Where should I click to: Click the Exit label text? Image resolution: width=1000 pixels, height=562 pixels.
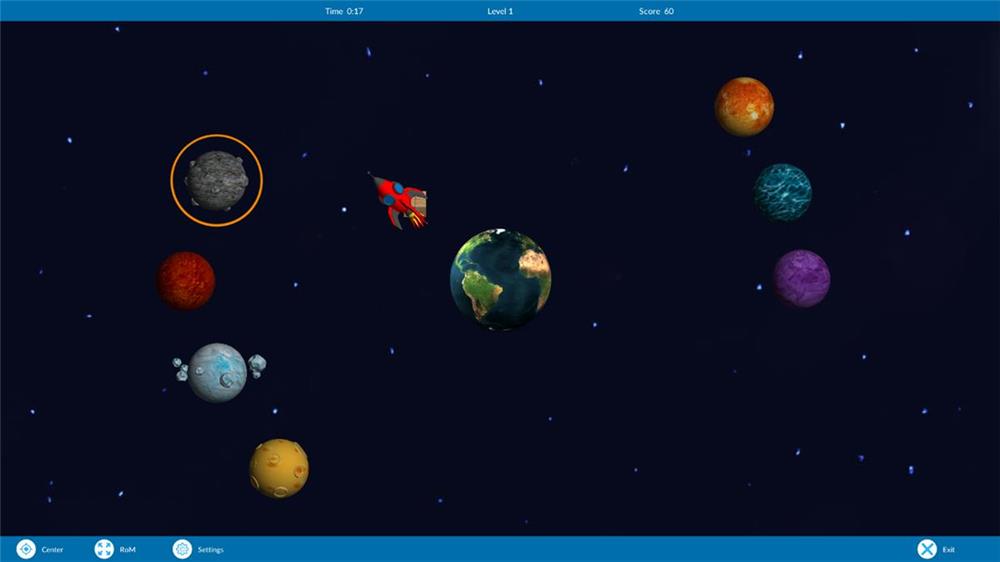pos(949,550)
